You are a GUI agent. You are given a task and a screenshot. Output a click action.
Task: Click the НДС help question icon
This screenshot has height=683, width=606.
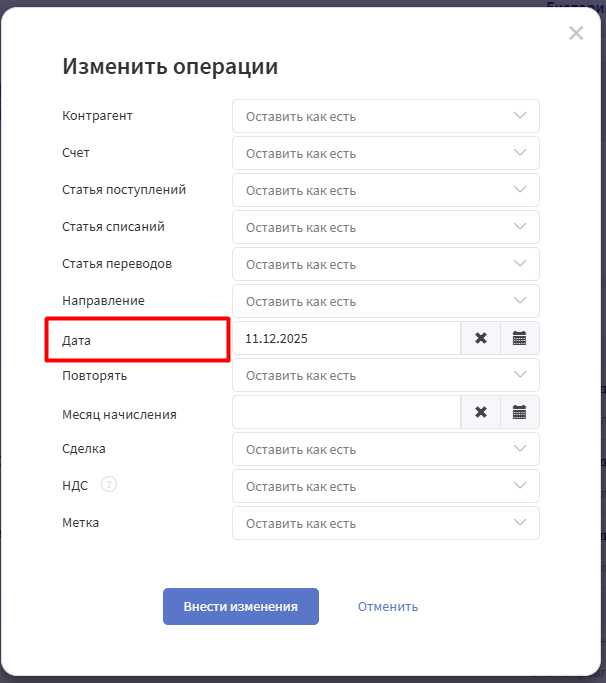(109, 485)
